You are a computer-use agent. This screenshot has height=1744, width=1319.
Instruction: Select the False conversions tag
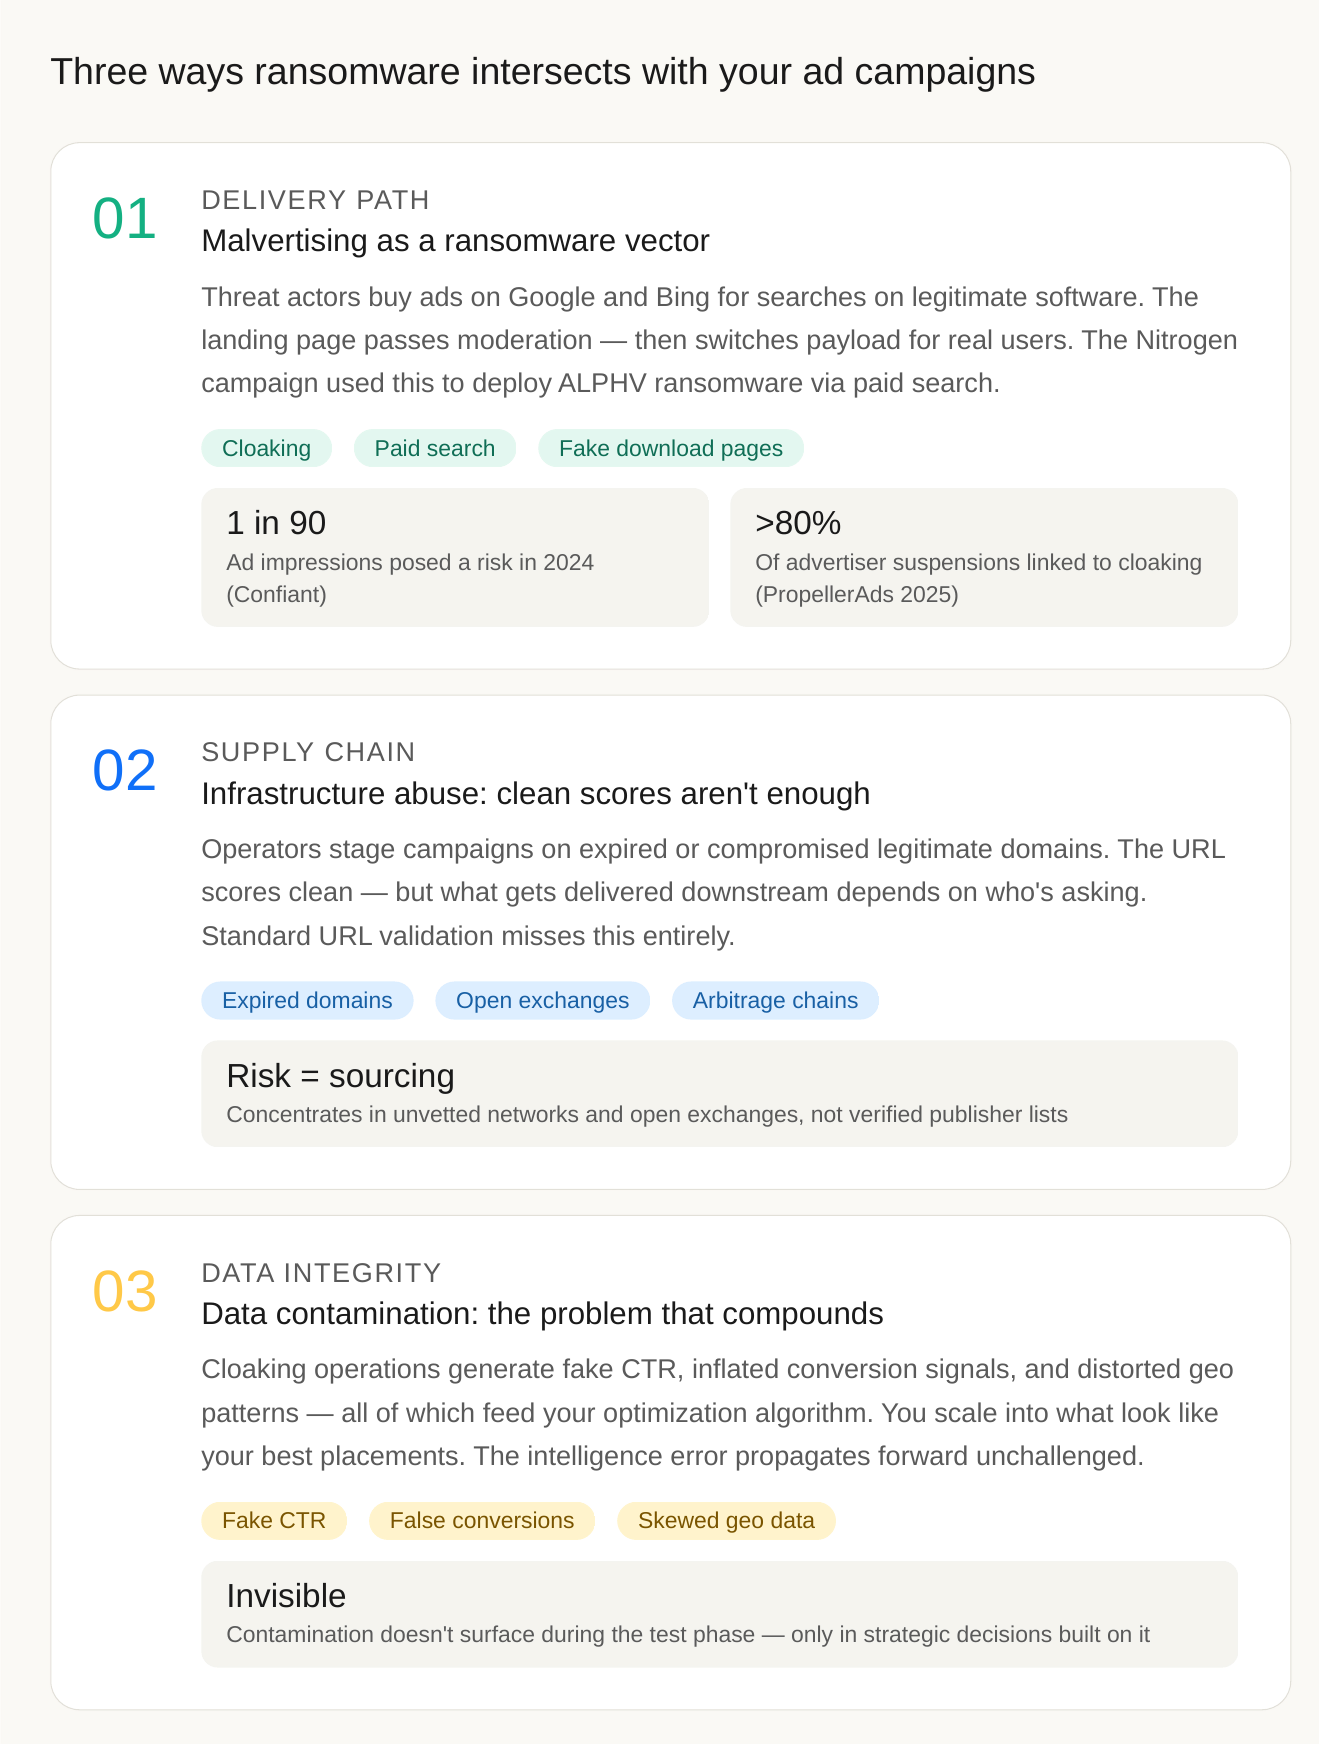[x=482, y=1520]
